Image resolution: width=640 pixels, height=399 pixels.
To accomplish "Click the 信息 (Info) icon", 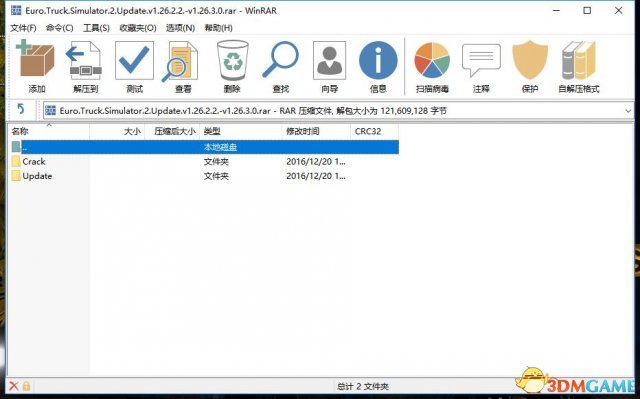I will coord(378,60).
